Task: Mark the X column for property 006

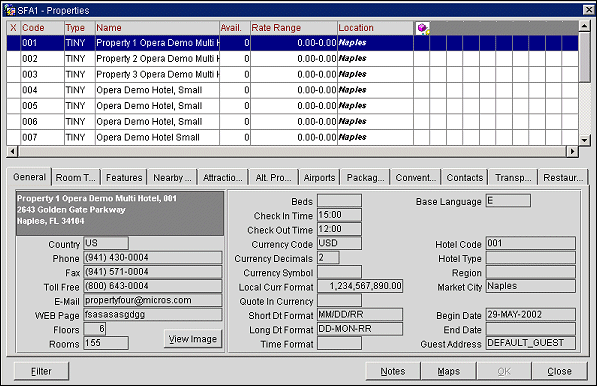Action: point(13,122)
